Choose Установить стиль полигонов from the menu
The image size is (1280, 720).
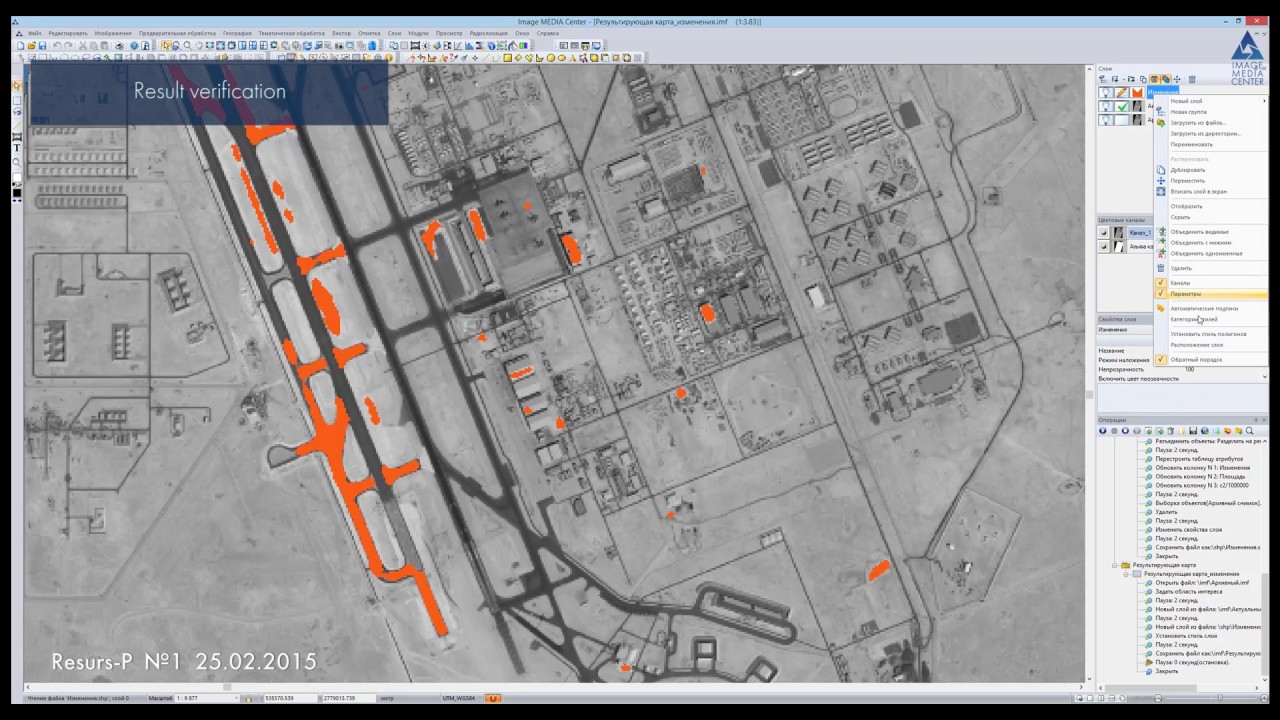point(1210,334)
